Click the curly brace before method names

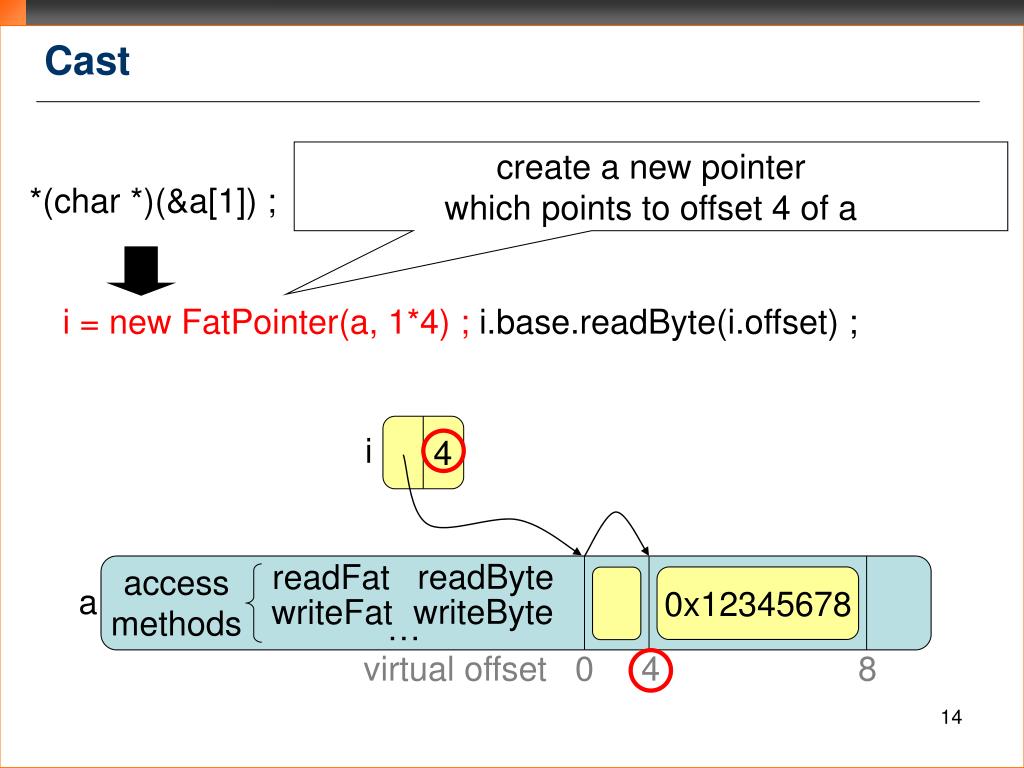[255, 603]
